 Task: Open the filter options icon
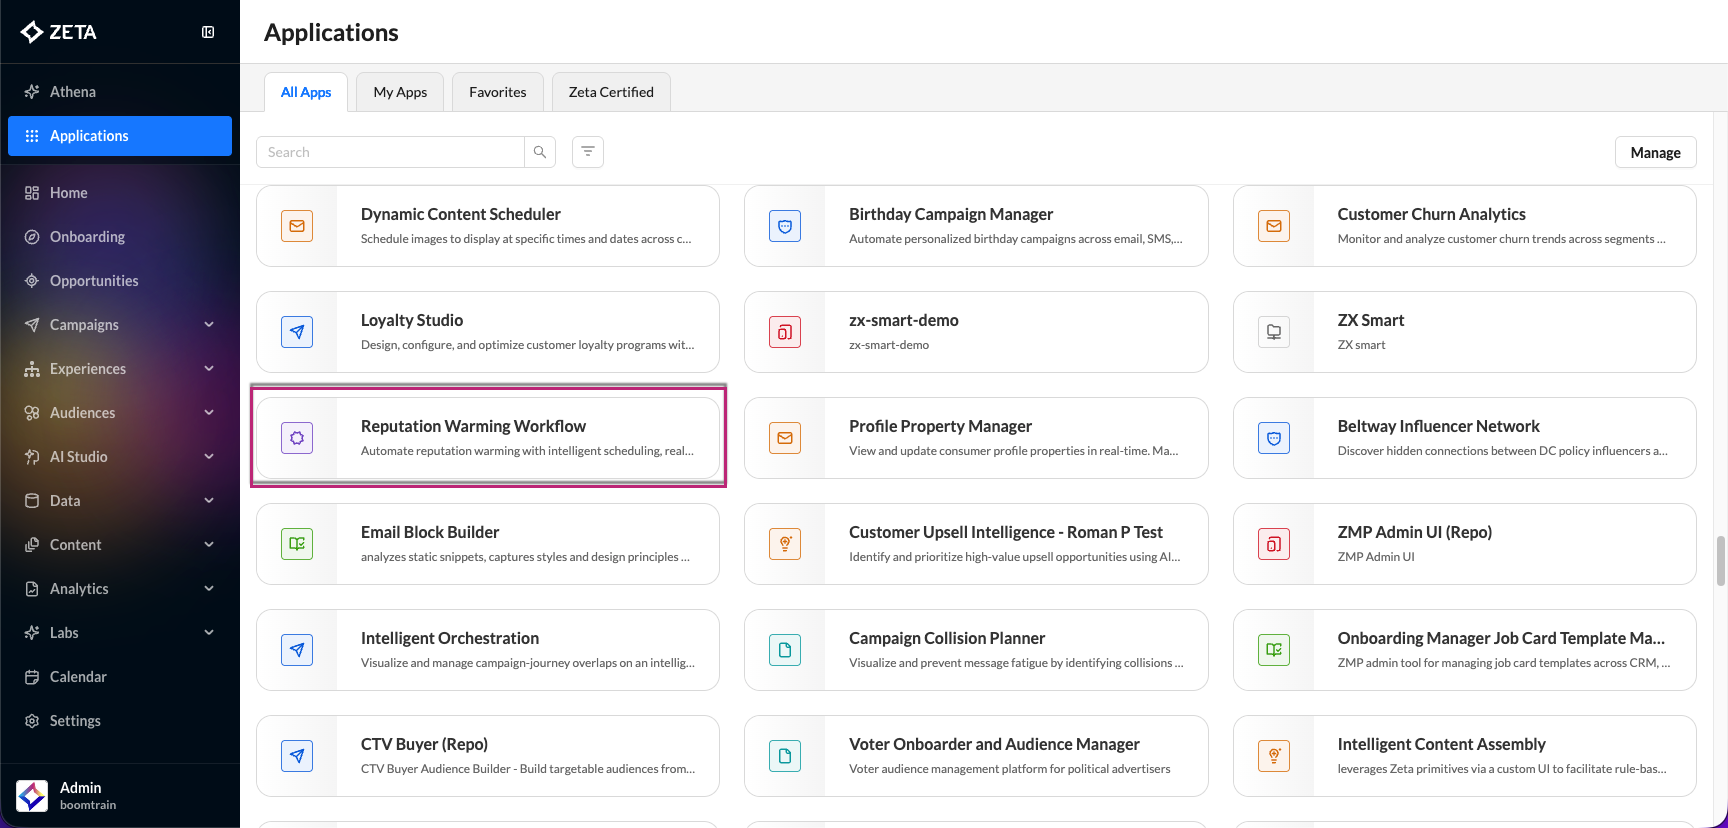click(x=588, y=152)
